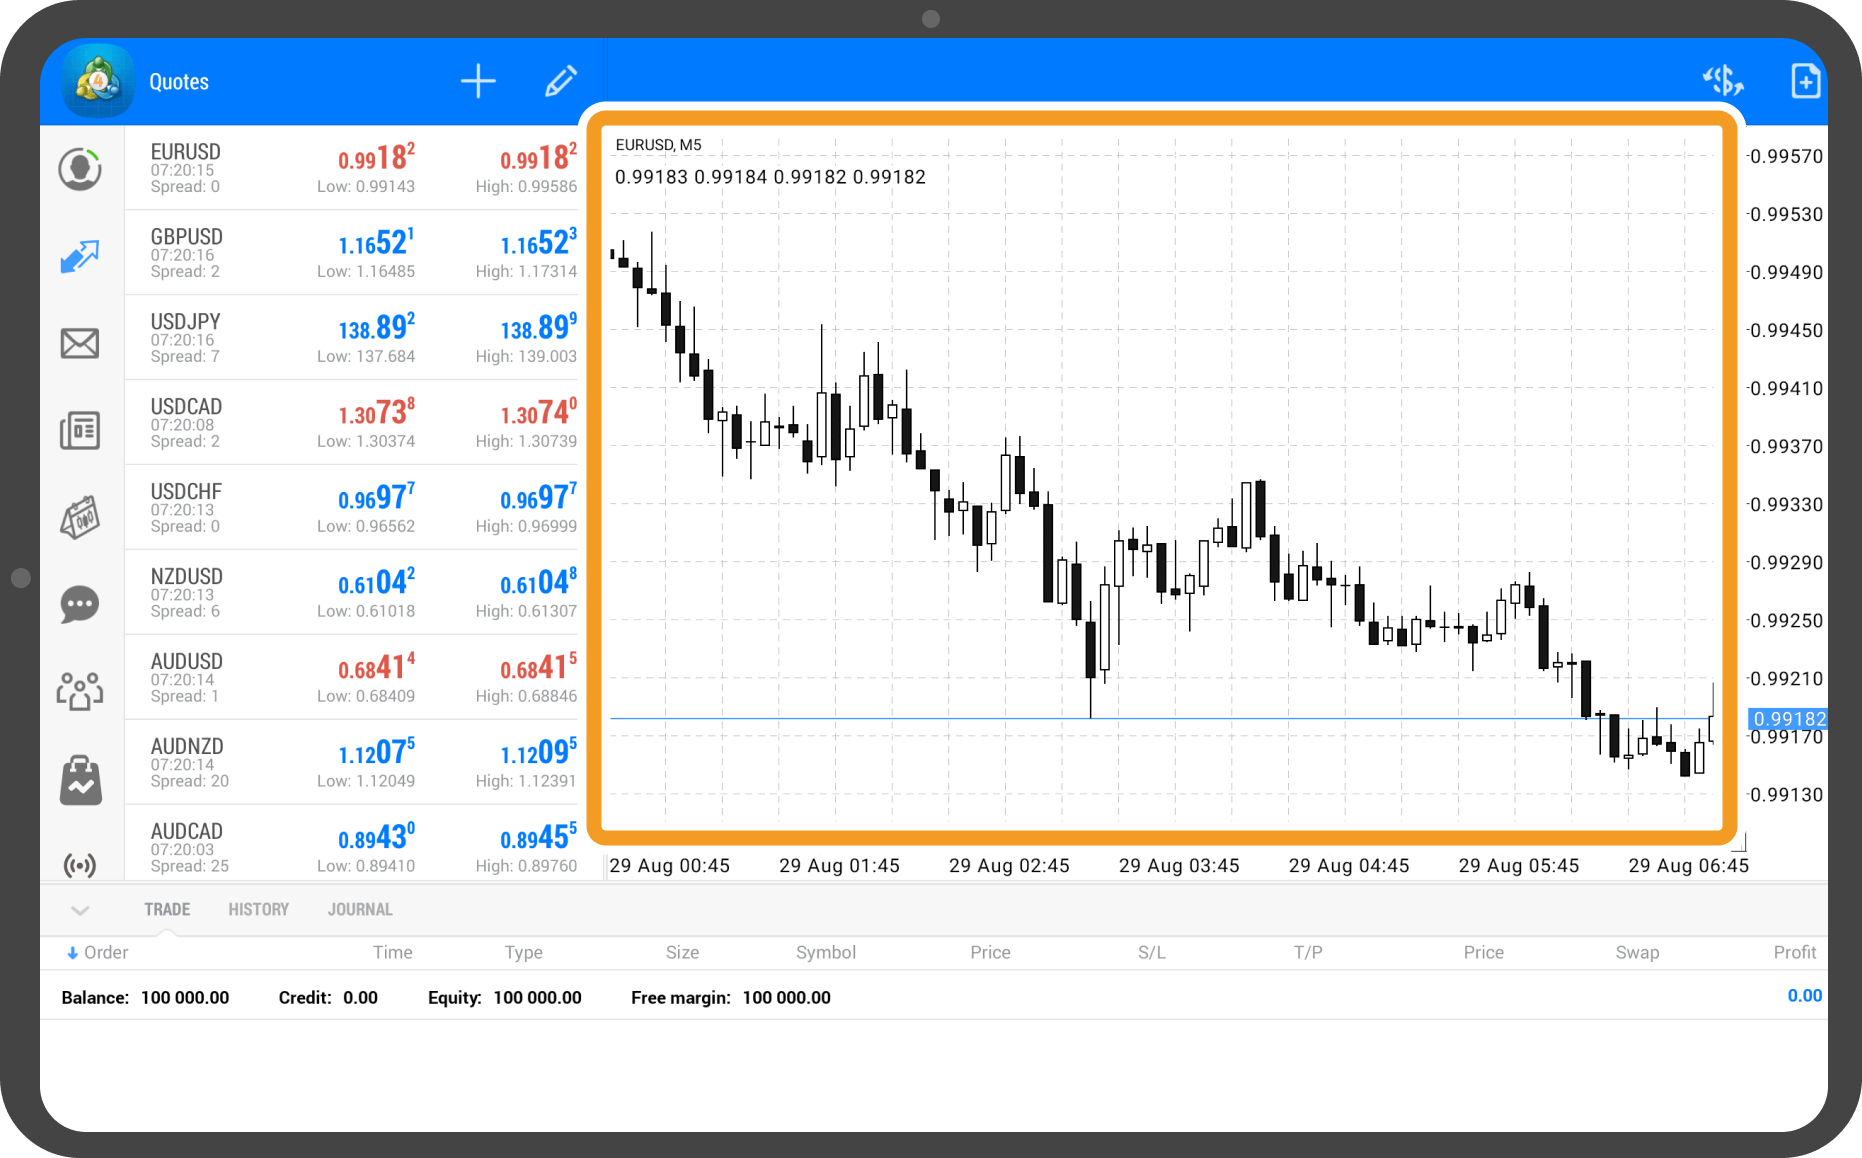The height and width of the screenshot is (1158, 1862).
Task: Open the mailbox envelope icon in sidebar
Action: pyautogui.click(x=80, y=343)
